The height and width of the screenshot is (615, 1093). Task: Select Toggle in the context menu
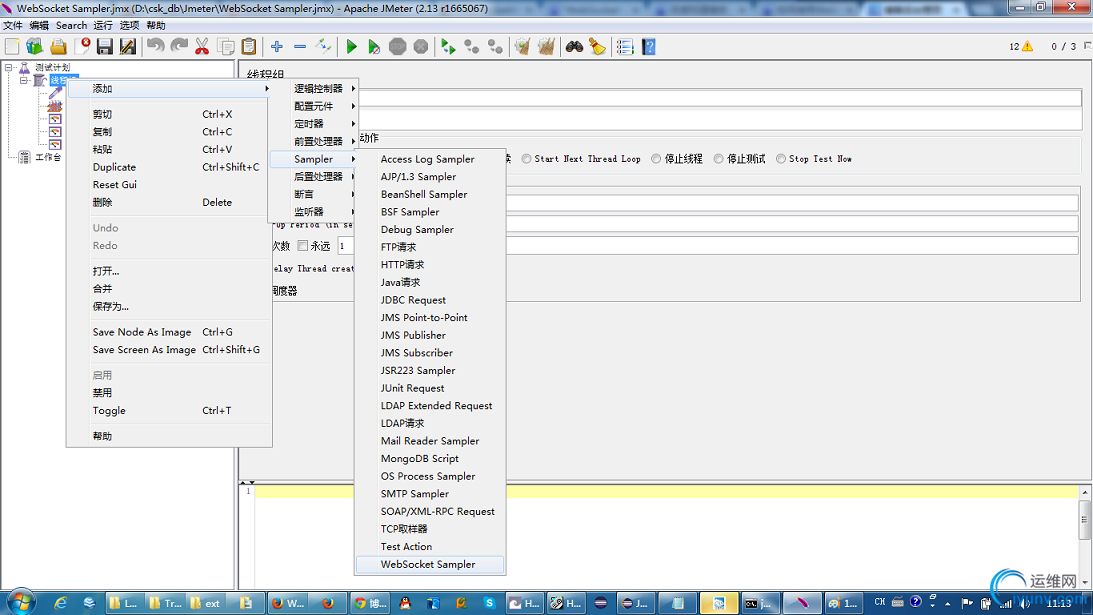coord(169,411)
